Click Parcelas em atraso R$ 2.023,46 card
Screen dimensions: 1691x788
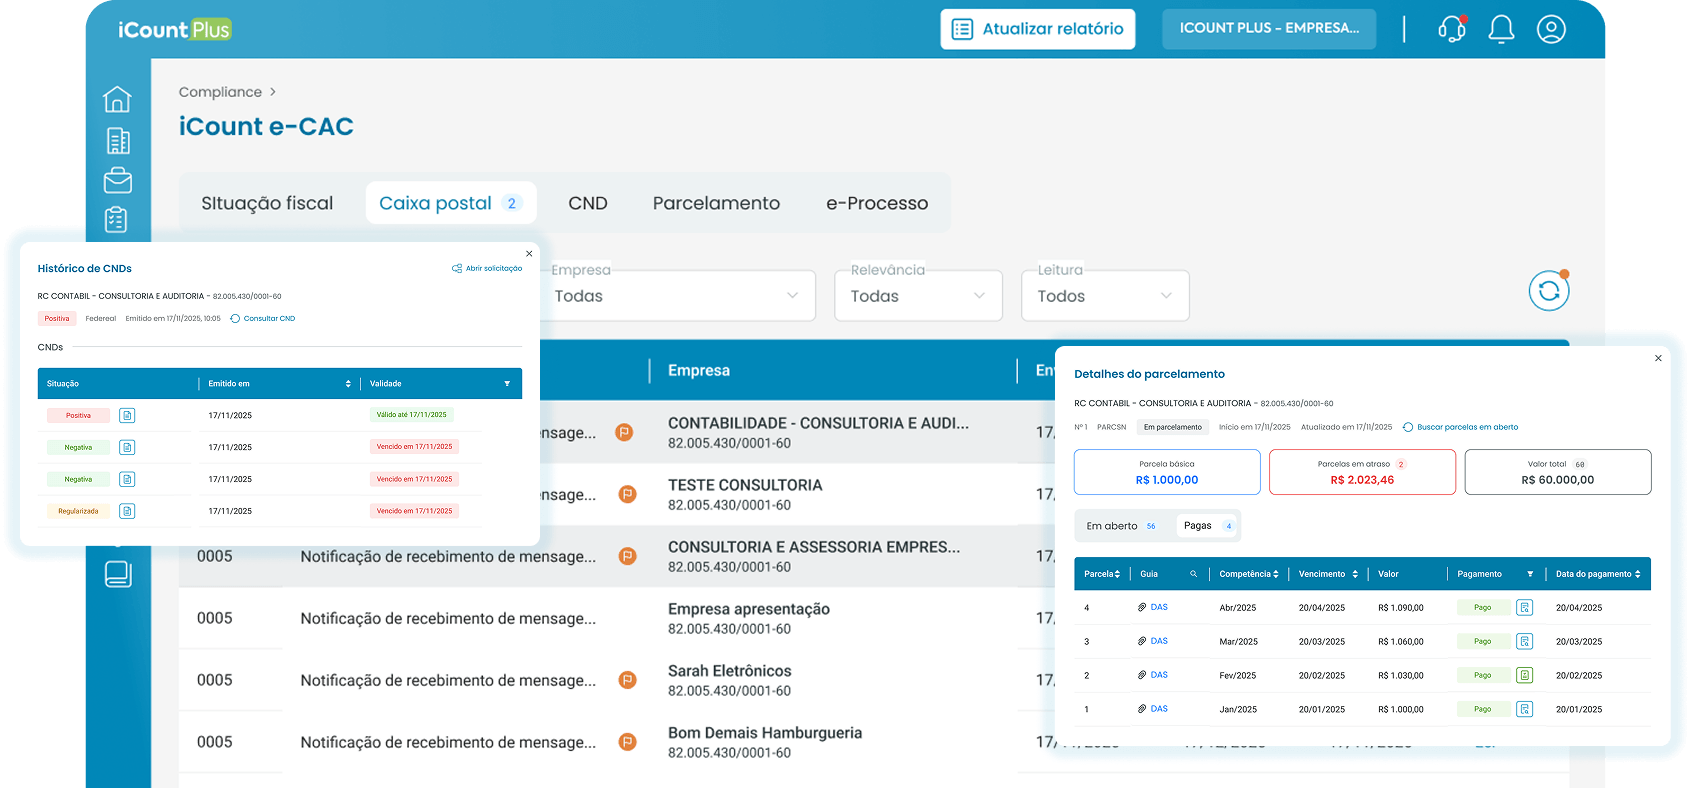point(1362,472)
